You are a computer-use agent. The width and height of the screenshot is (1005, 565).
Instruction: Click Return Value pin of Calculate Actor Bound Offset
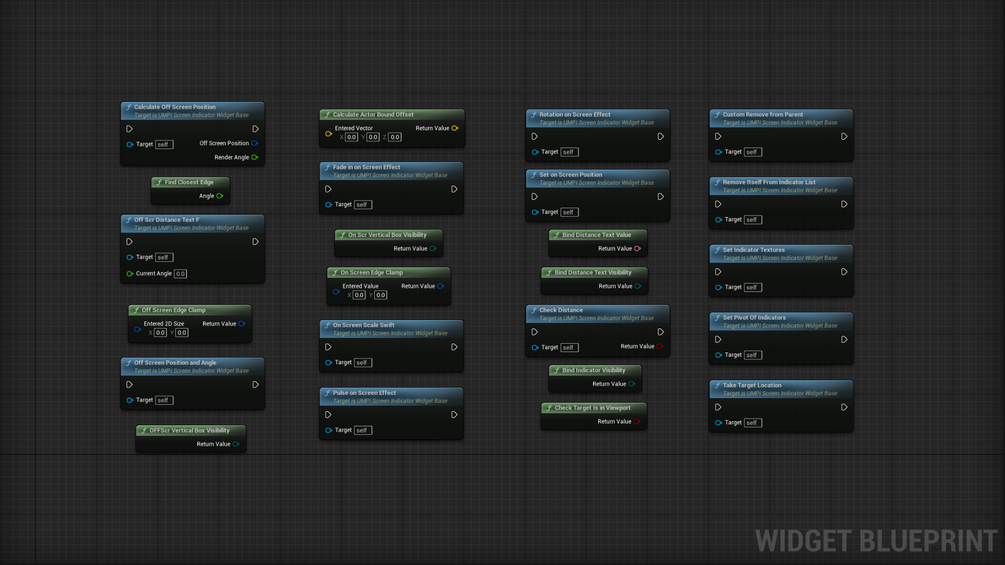click(x=454, y=128)
